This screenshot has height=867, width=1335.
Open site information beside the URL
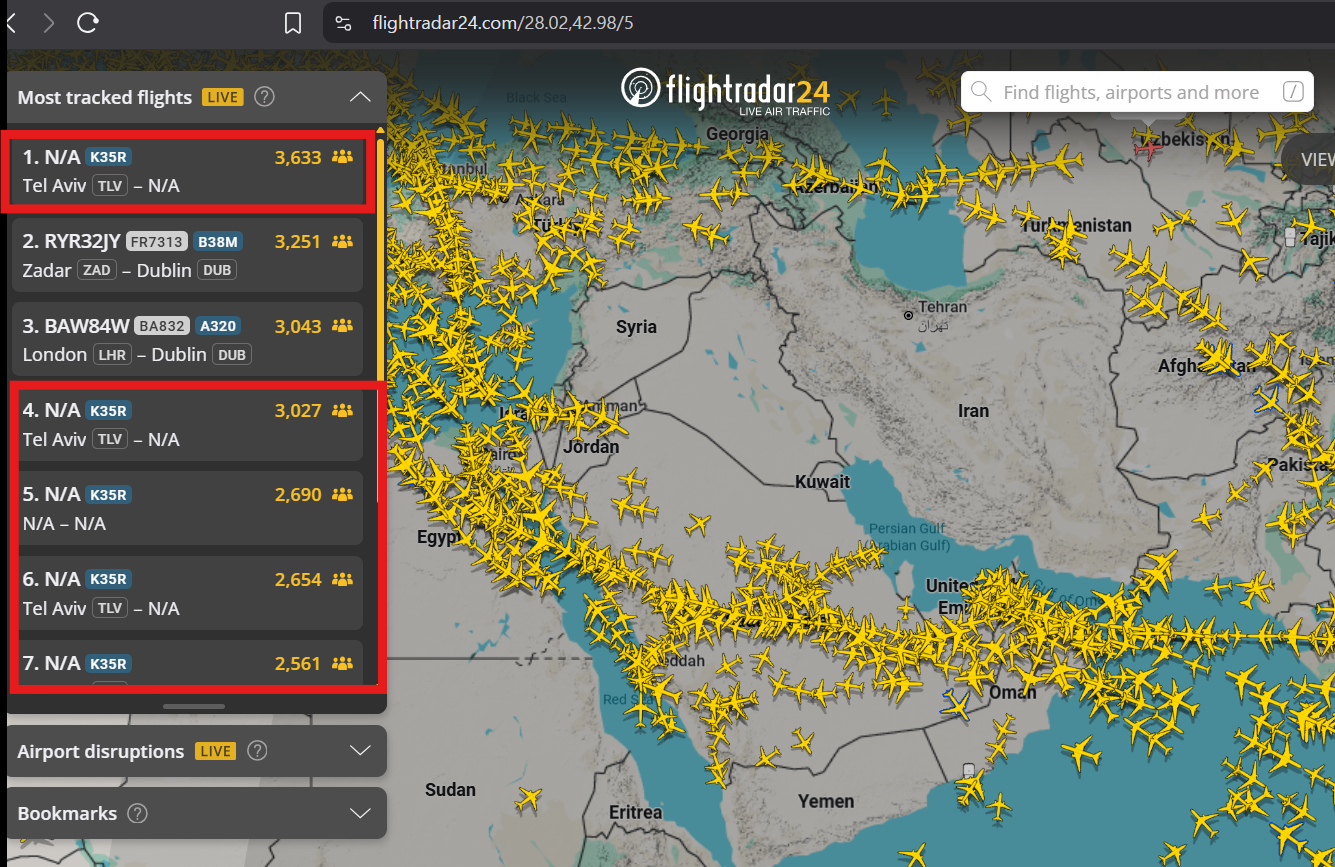[343, 23]
